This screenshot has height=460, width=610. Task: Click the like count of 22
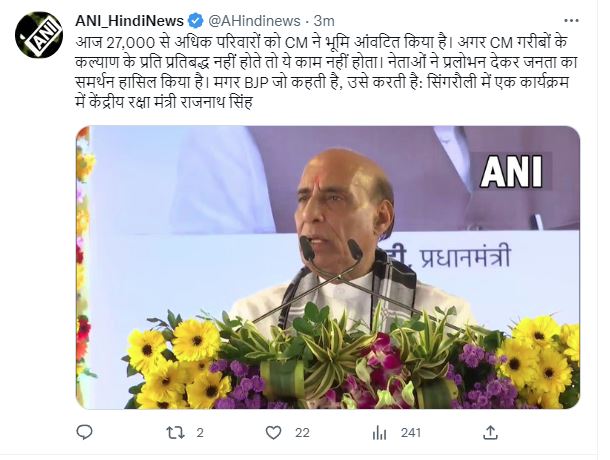[x=302, y=433]
